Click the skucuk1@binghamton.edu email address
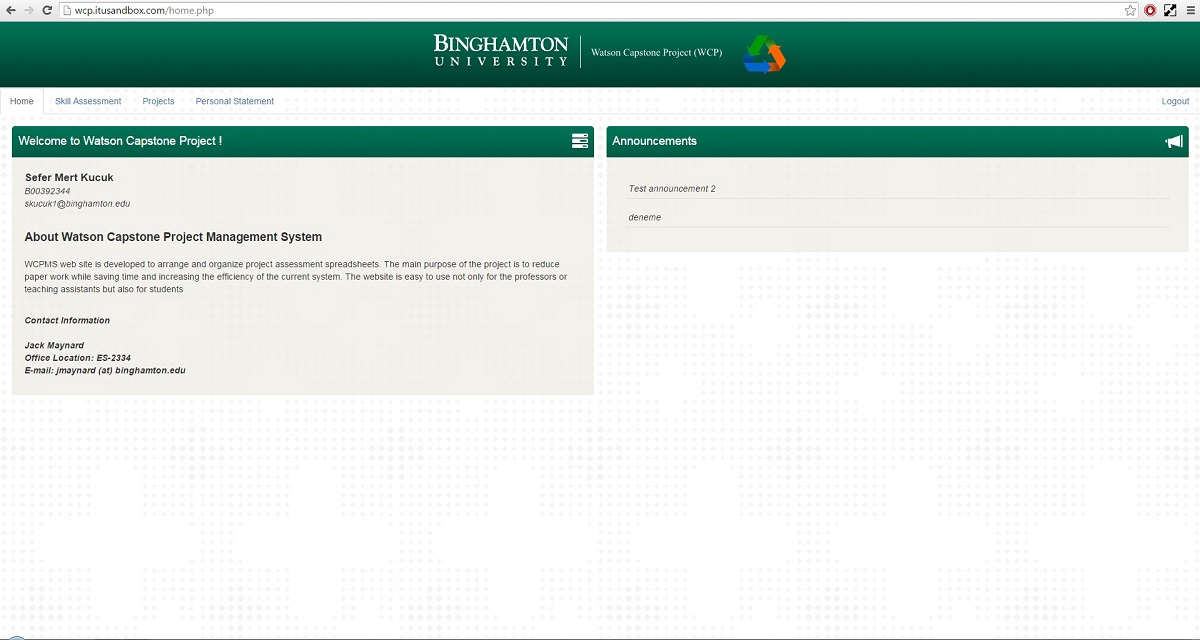Viewport: 1200px width, 640px height. (77, 204)
